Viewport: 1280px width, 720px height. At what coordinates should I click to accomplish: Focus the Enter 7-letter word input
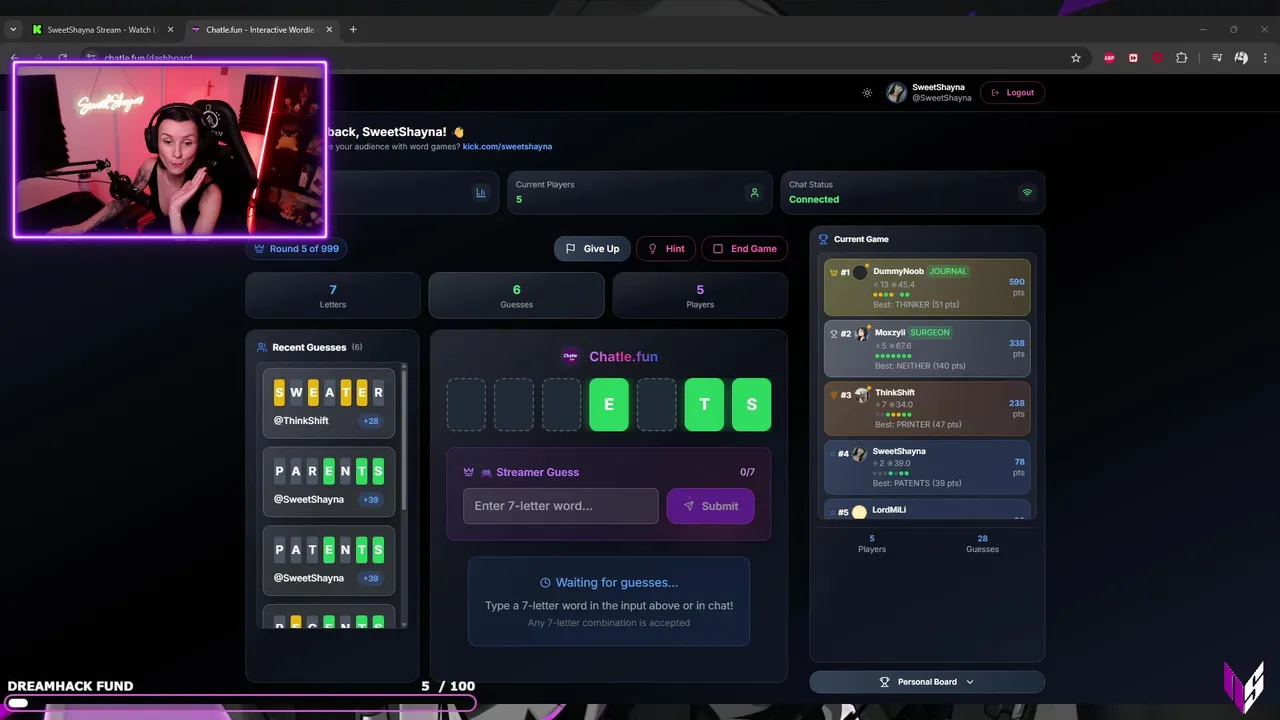point(561,506)
